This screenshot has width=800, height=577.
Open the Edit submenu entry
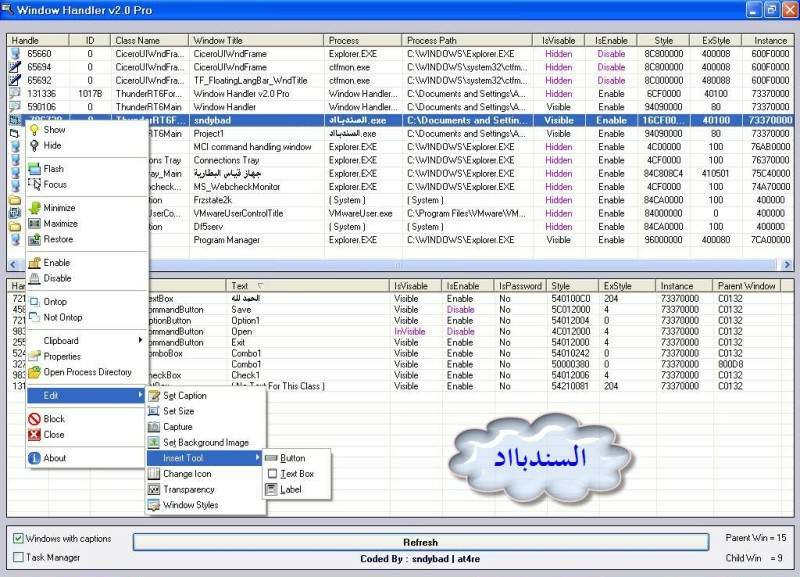pyautogui.click(x=86, y=395)
